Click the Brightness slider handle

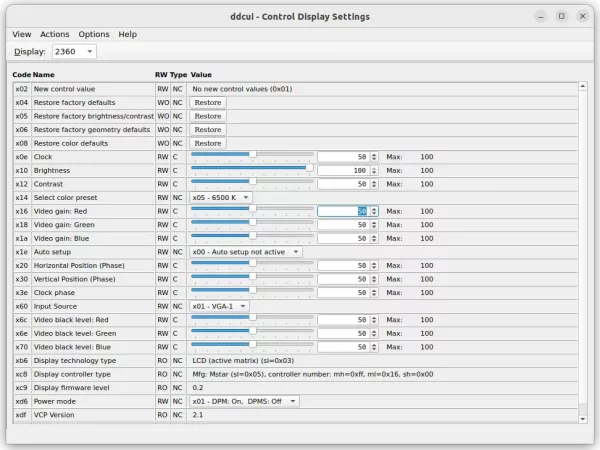coord(309,168)
